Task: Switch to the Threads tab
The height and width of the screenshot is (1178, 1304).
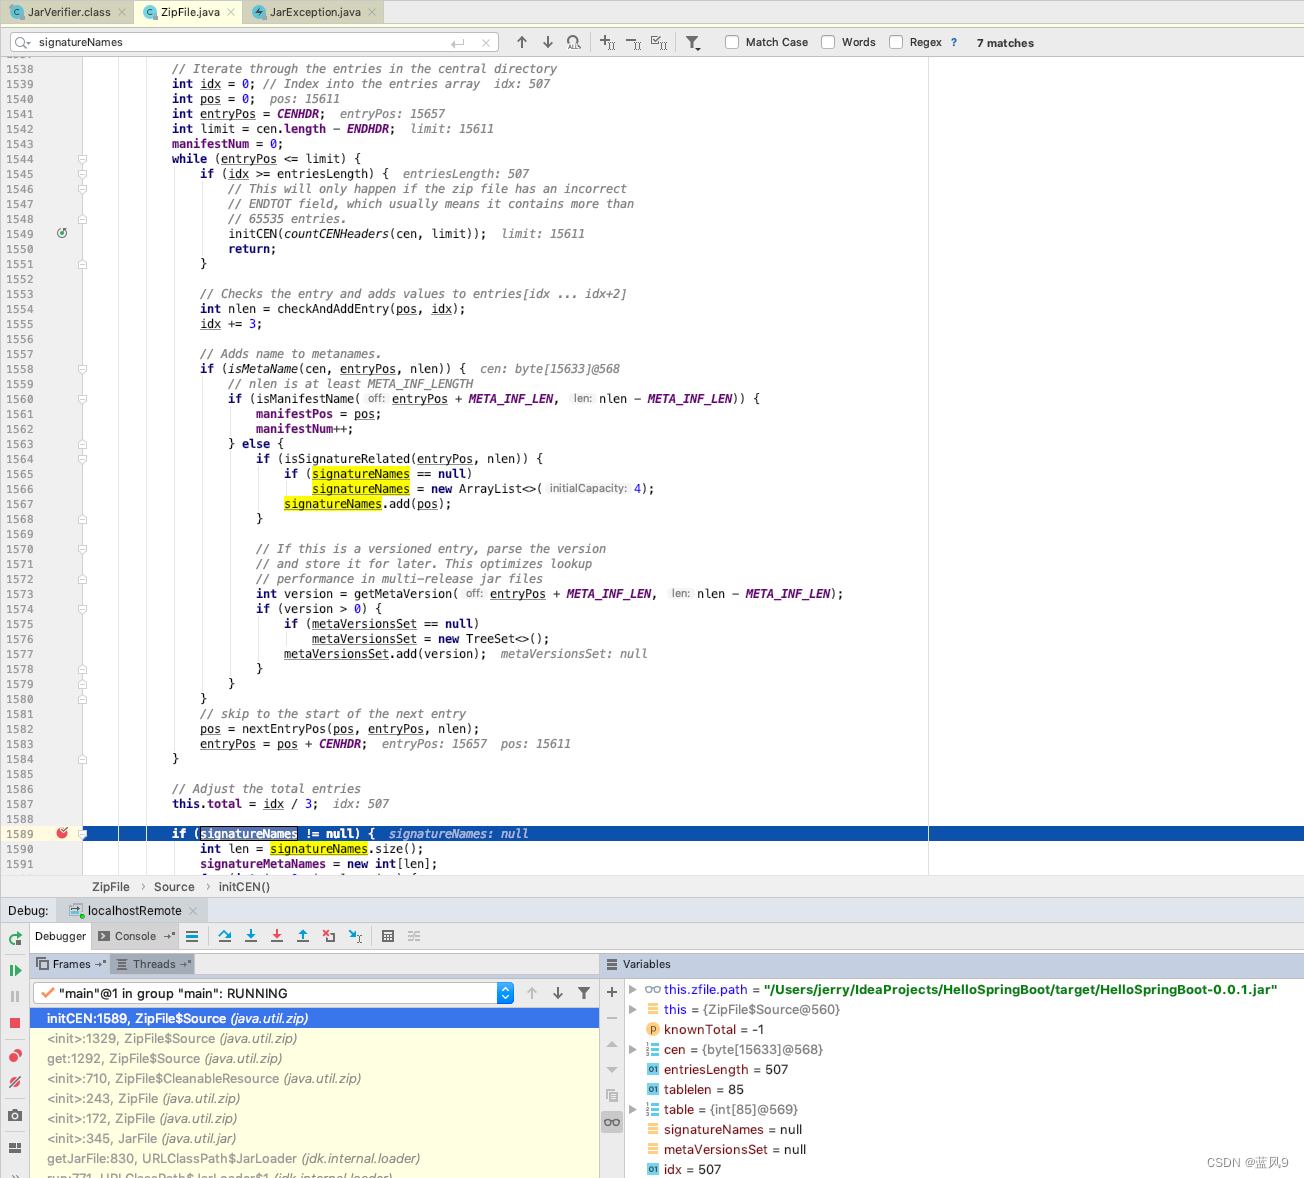Action: pos(154,964)
